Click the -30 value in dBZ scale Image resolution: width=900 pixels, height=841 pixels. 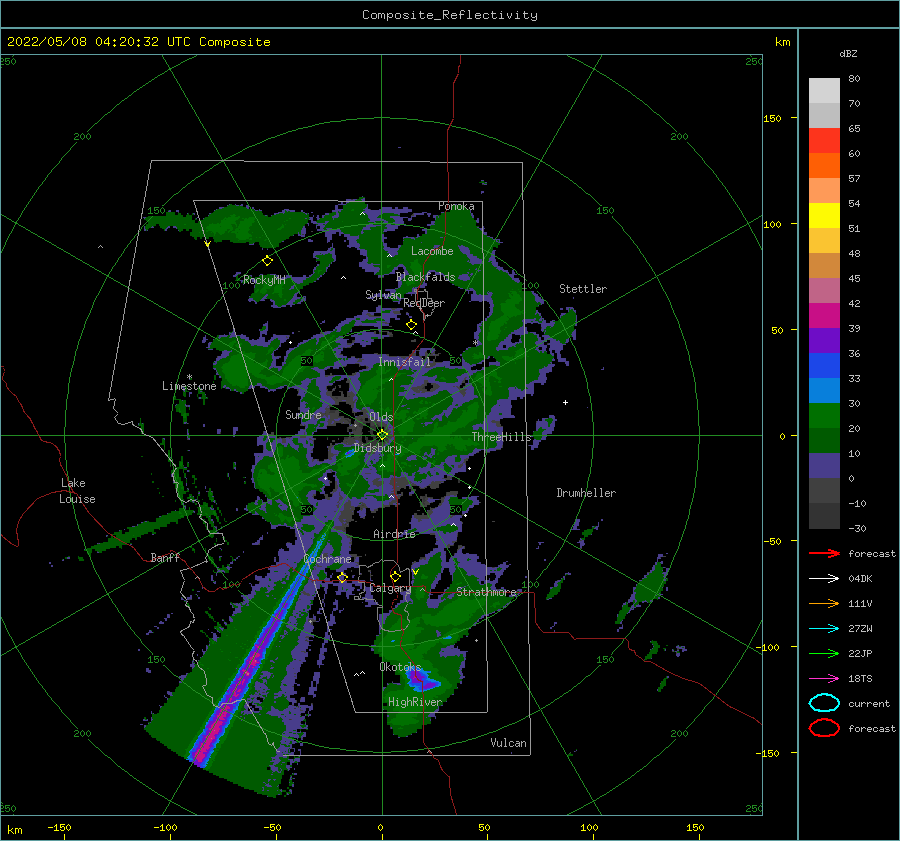(x=857, y=528)
